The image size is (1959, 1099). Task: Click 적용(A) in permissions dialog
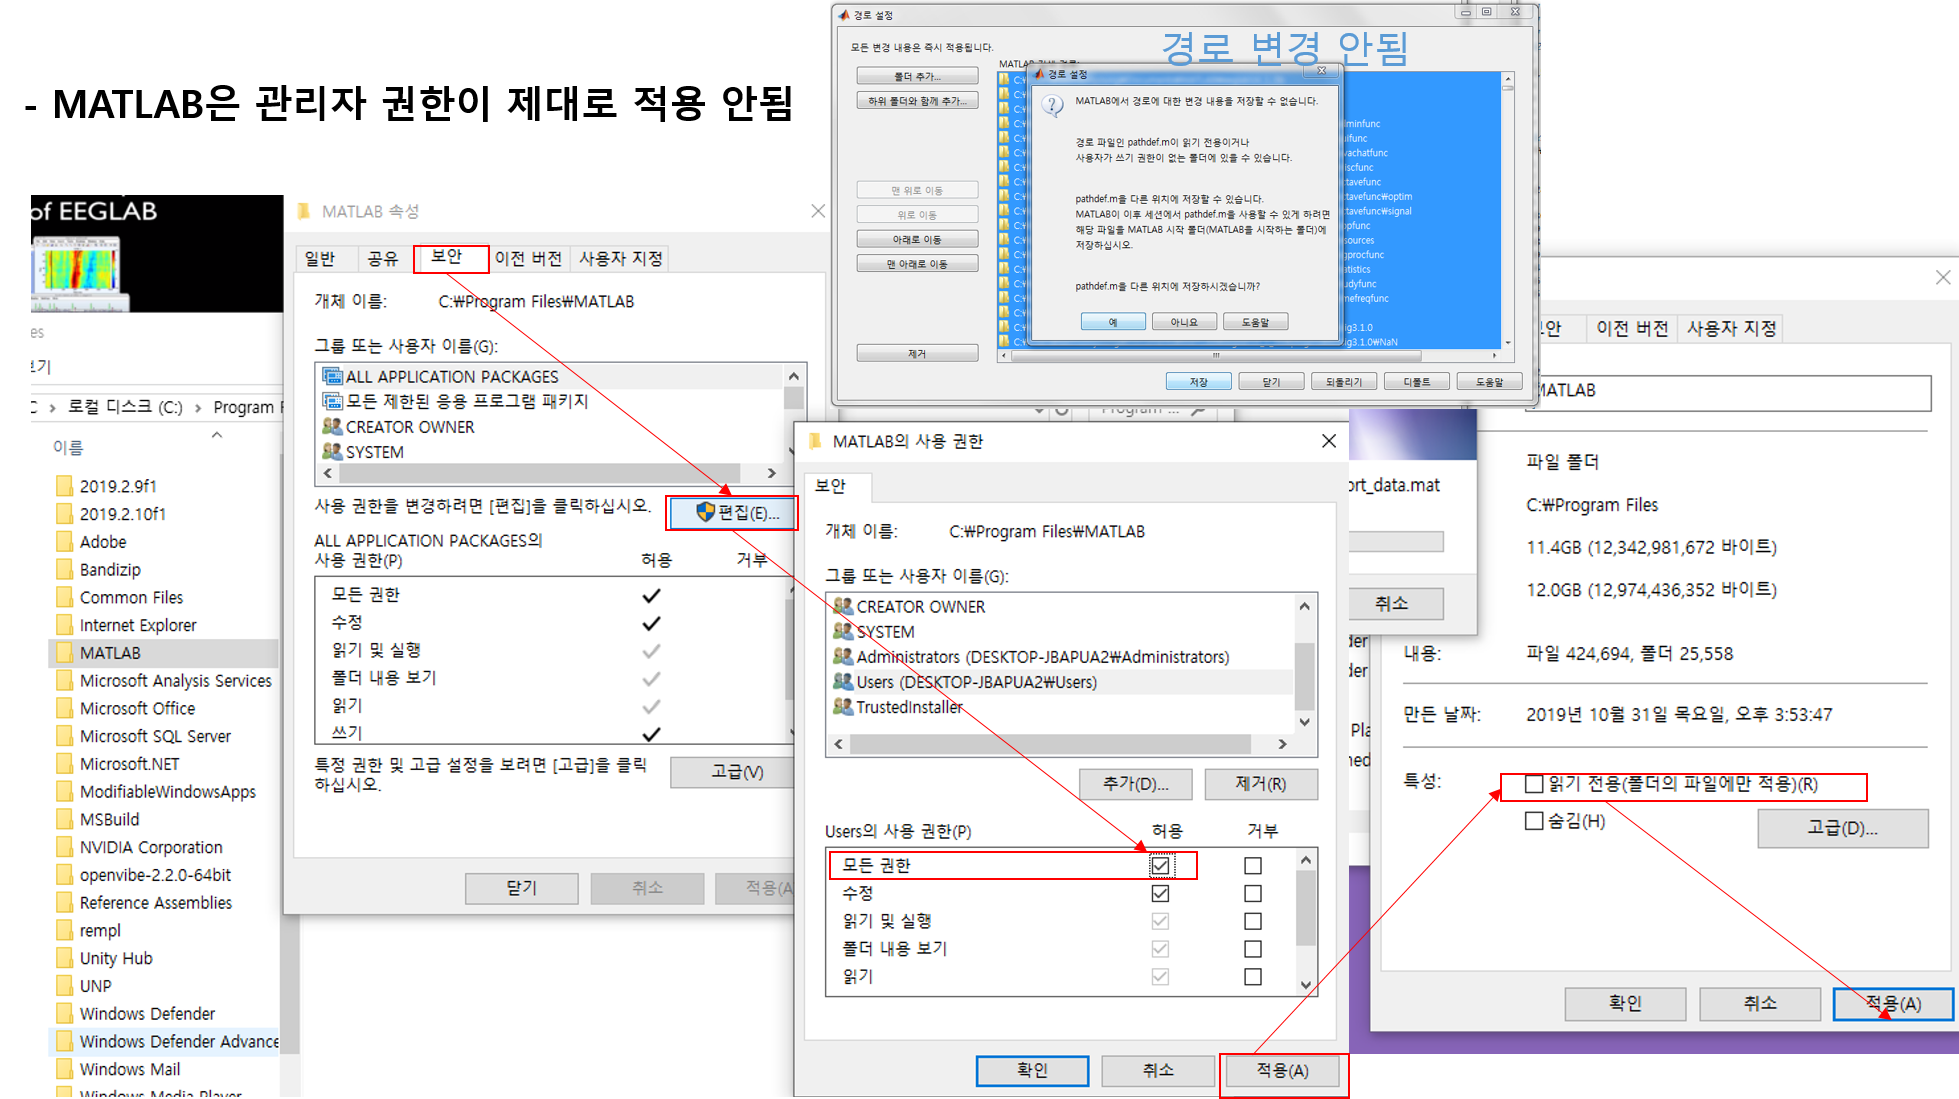[x=1282, y=1071]
